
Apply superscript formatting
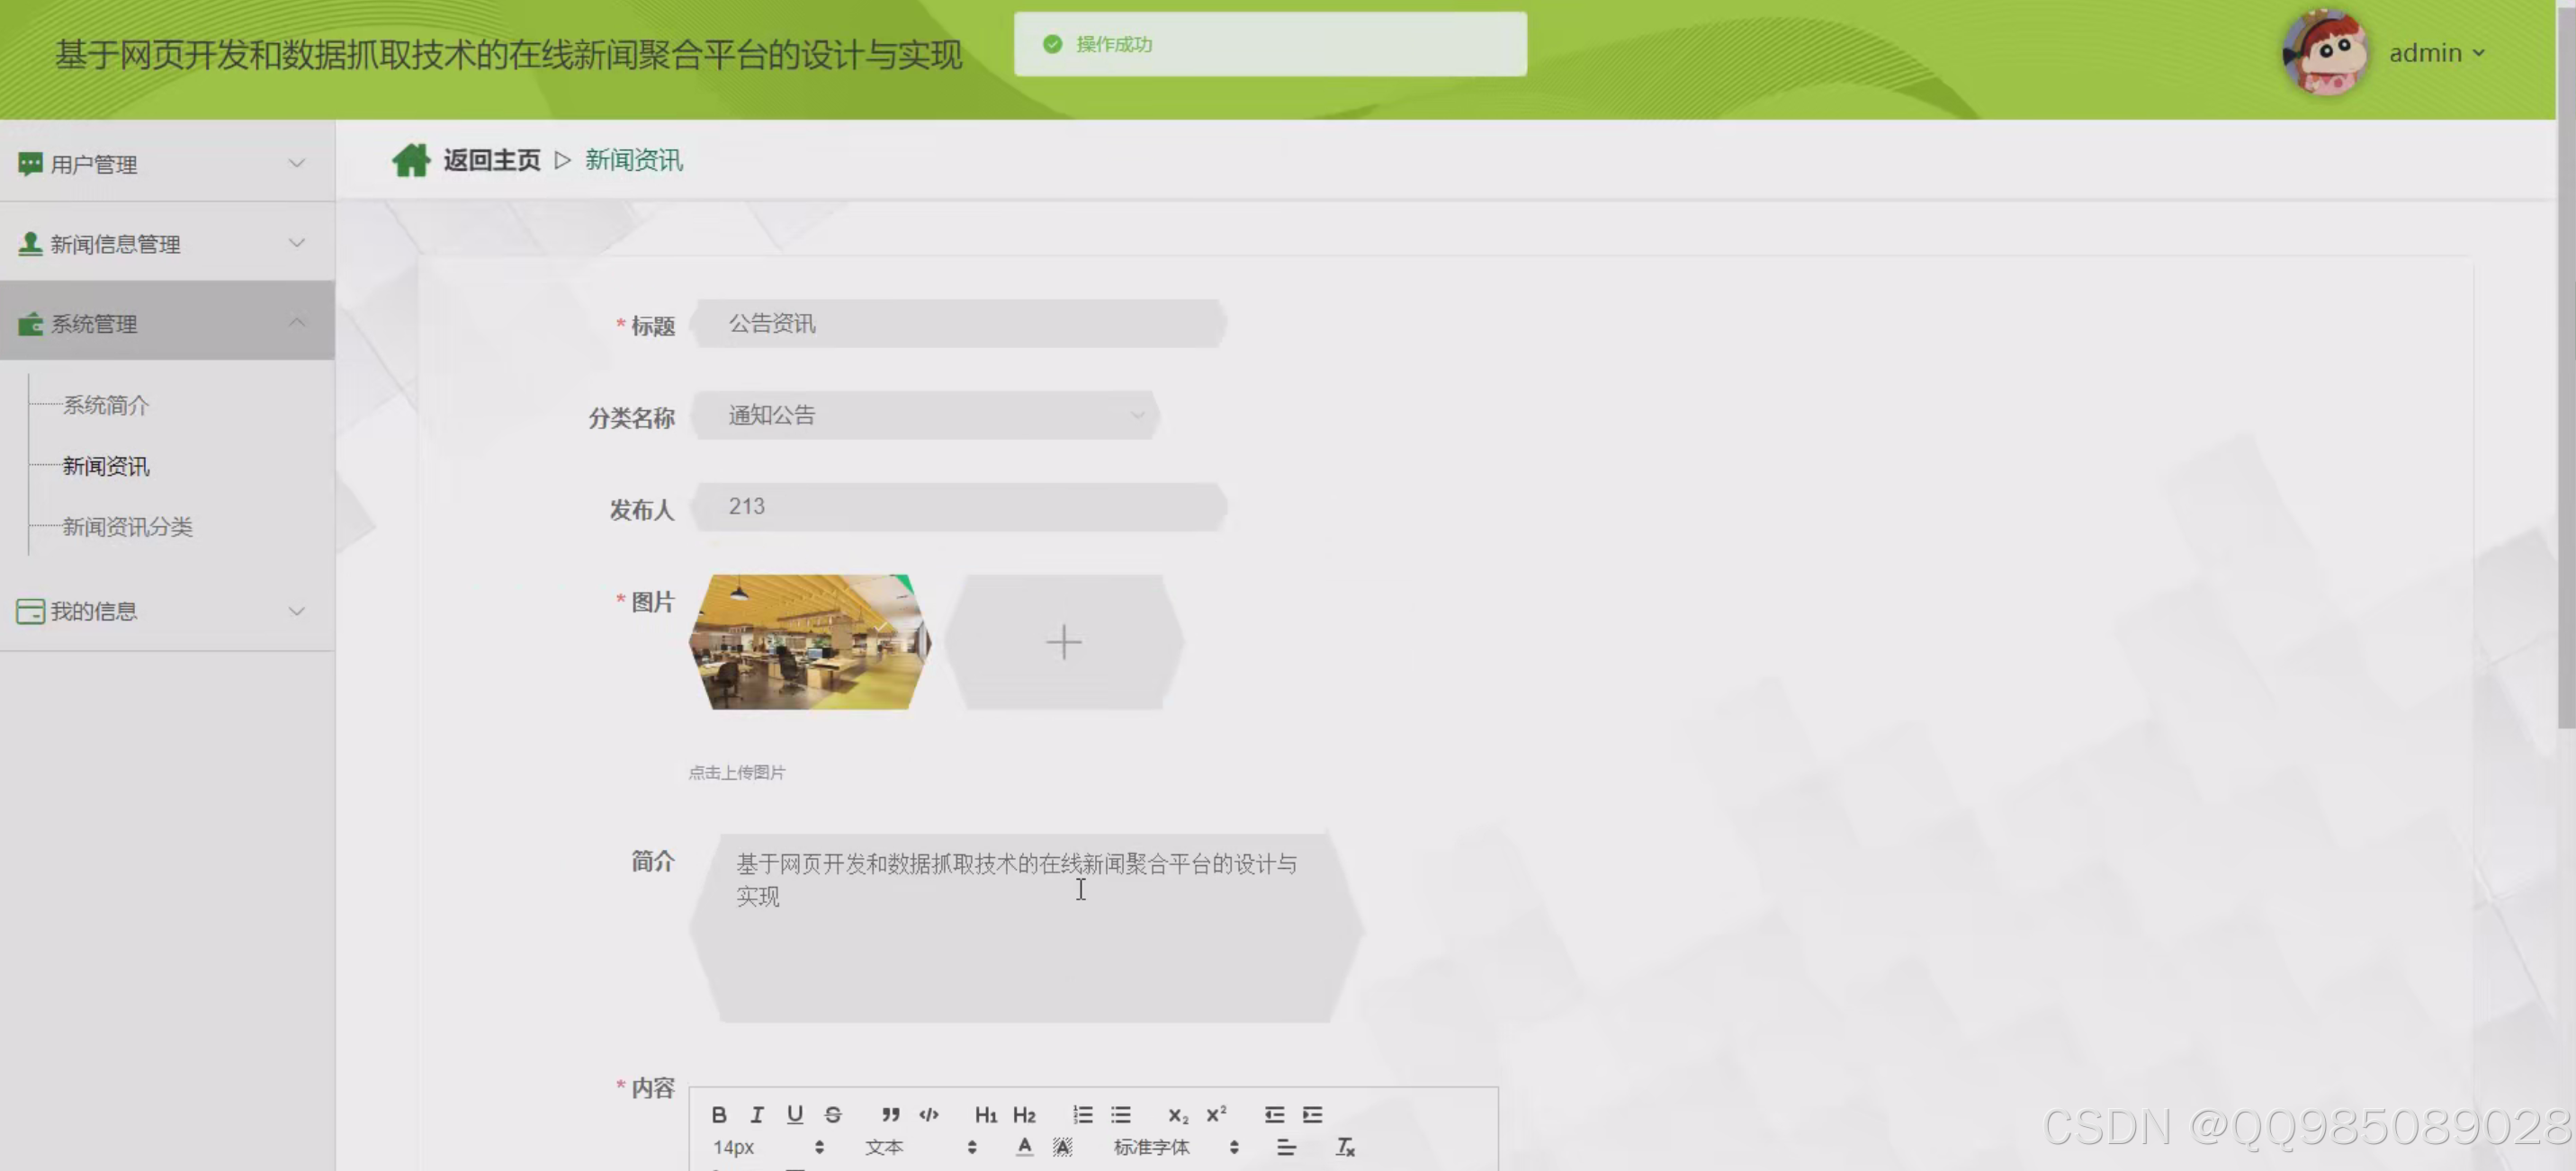tap(1216, 1116)
